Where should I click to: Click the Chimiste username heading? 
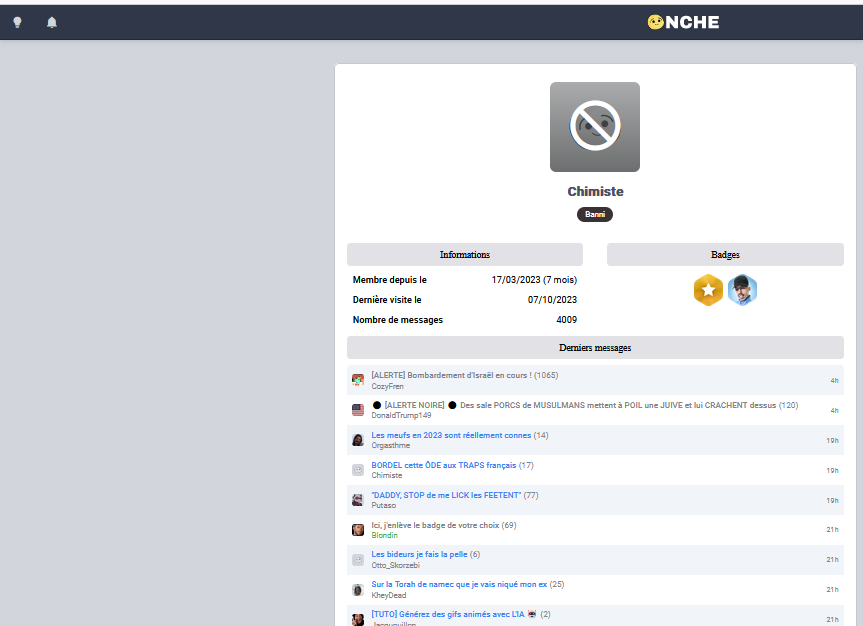click(594, 191)
